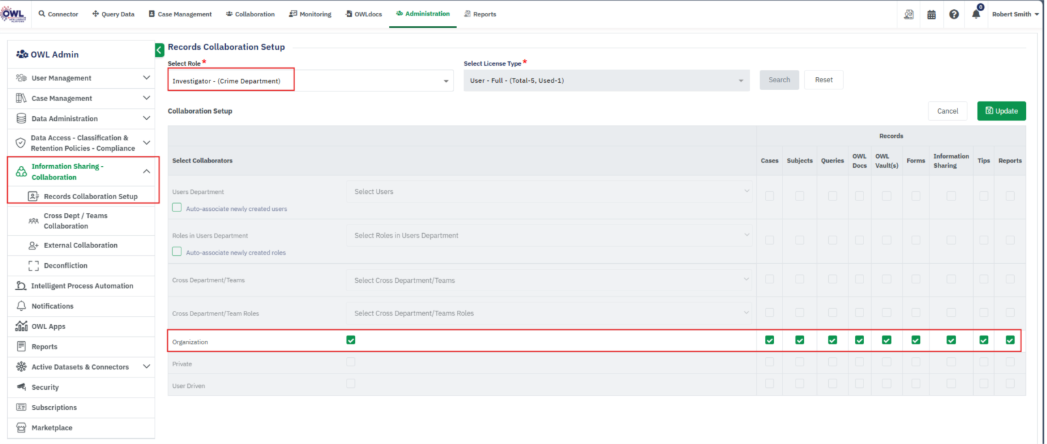Click the notification bell icon
Screen dimensions: 1047x444
(976, 15)
